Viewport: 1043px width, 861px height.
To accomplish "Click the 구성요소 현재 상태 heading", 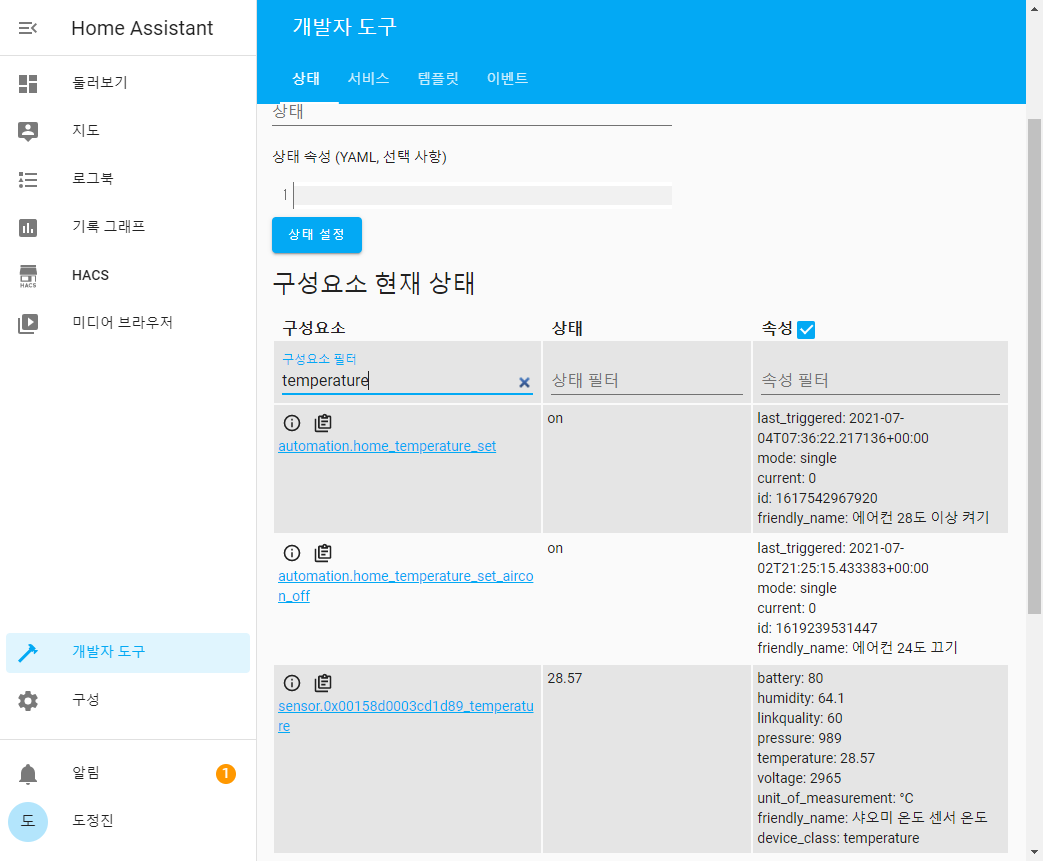I will [374, 283].
